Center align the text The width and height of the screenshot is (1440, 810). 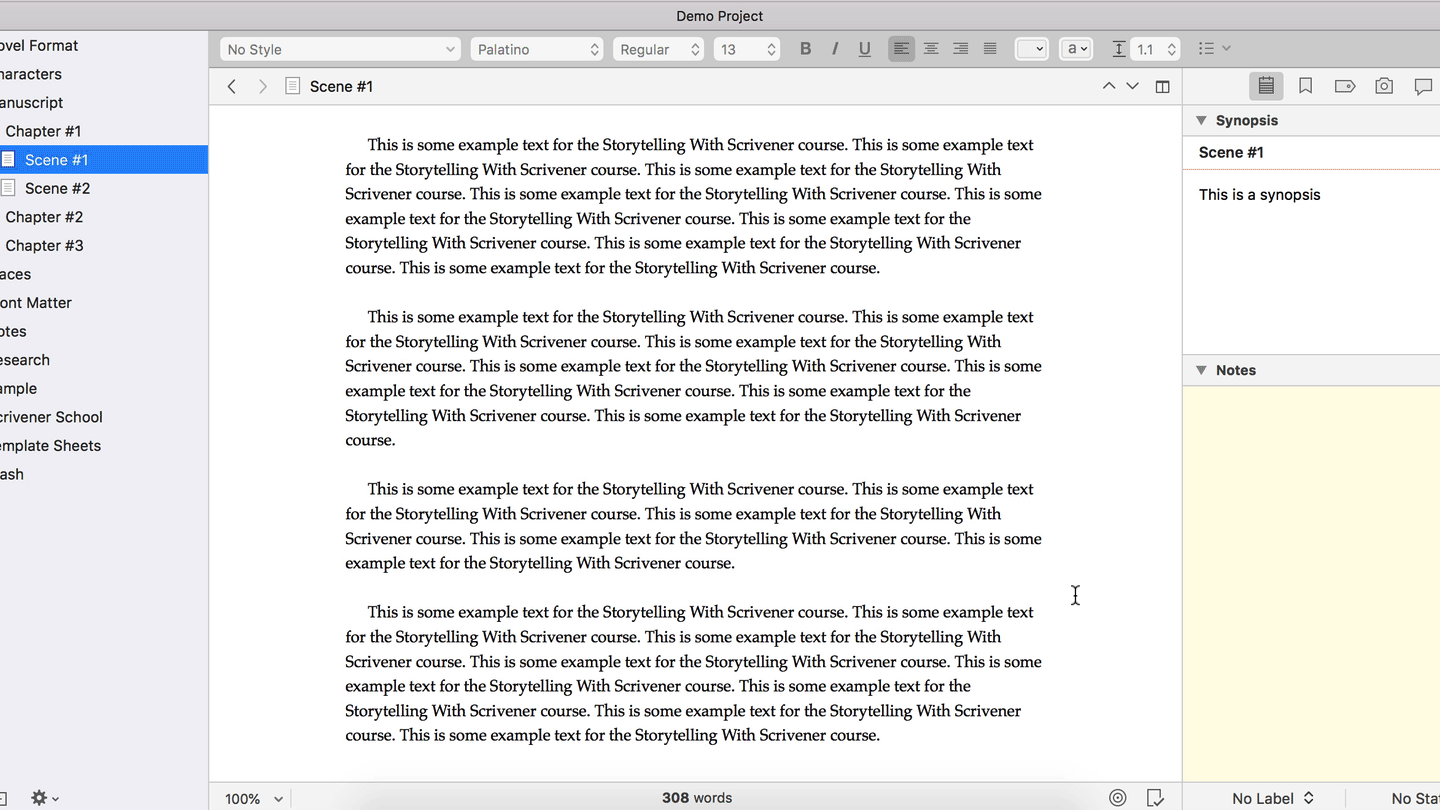pyautogui.click(x=931, y=49)
